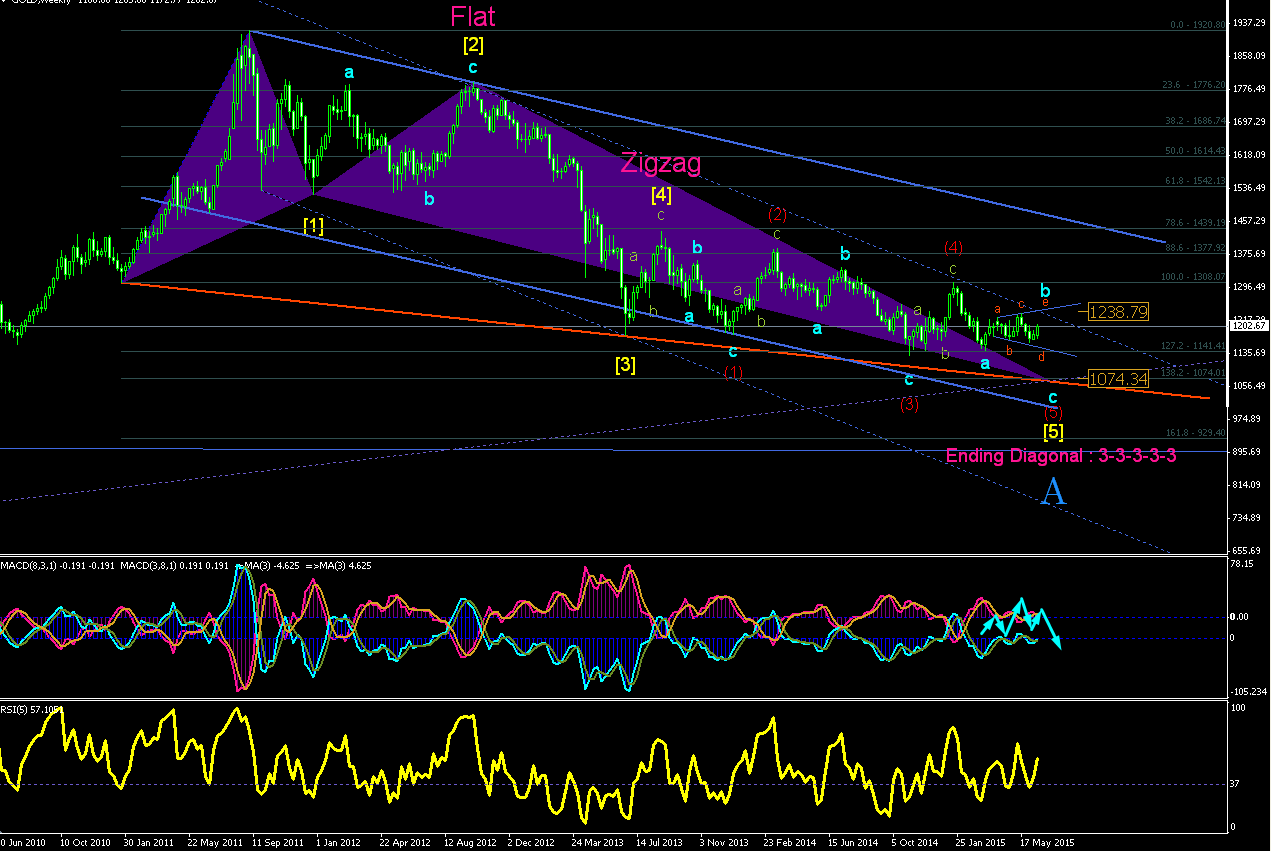This screenshot has height=851, width=1271.
Task: Click price scale value 1697.29
Action: click(1250, 122)
